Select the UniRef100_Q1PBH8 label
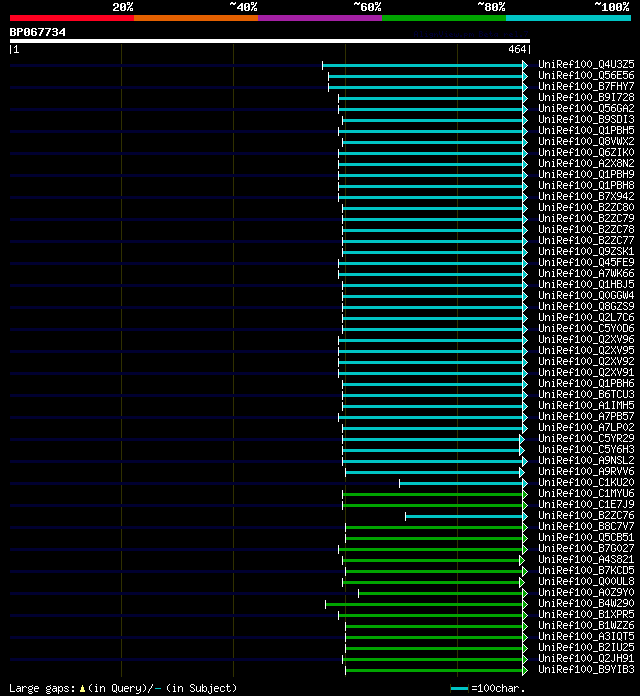 pos(586,186)
